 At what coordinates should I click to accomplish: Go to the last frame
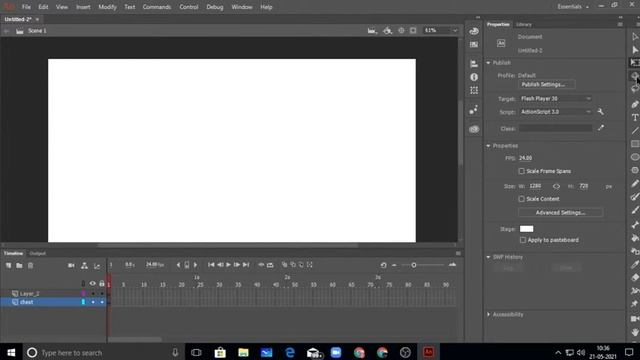246,264
